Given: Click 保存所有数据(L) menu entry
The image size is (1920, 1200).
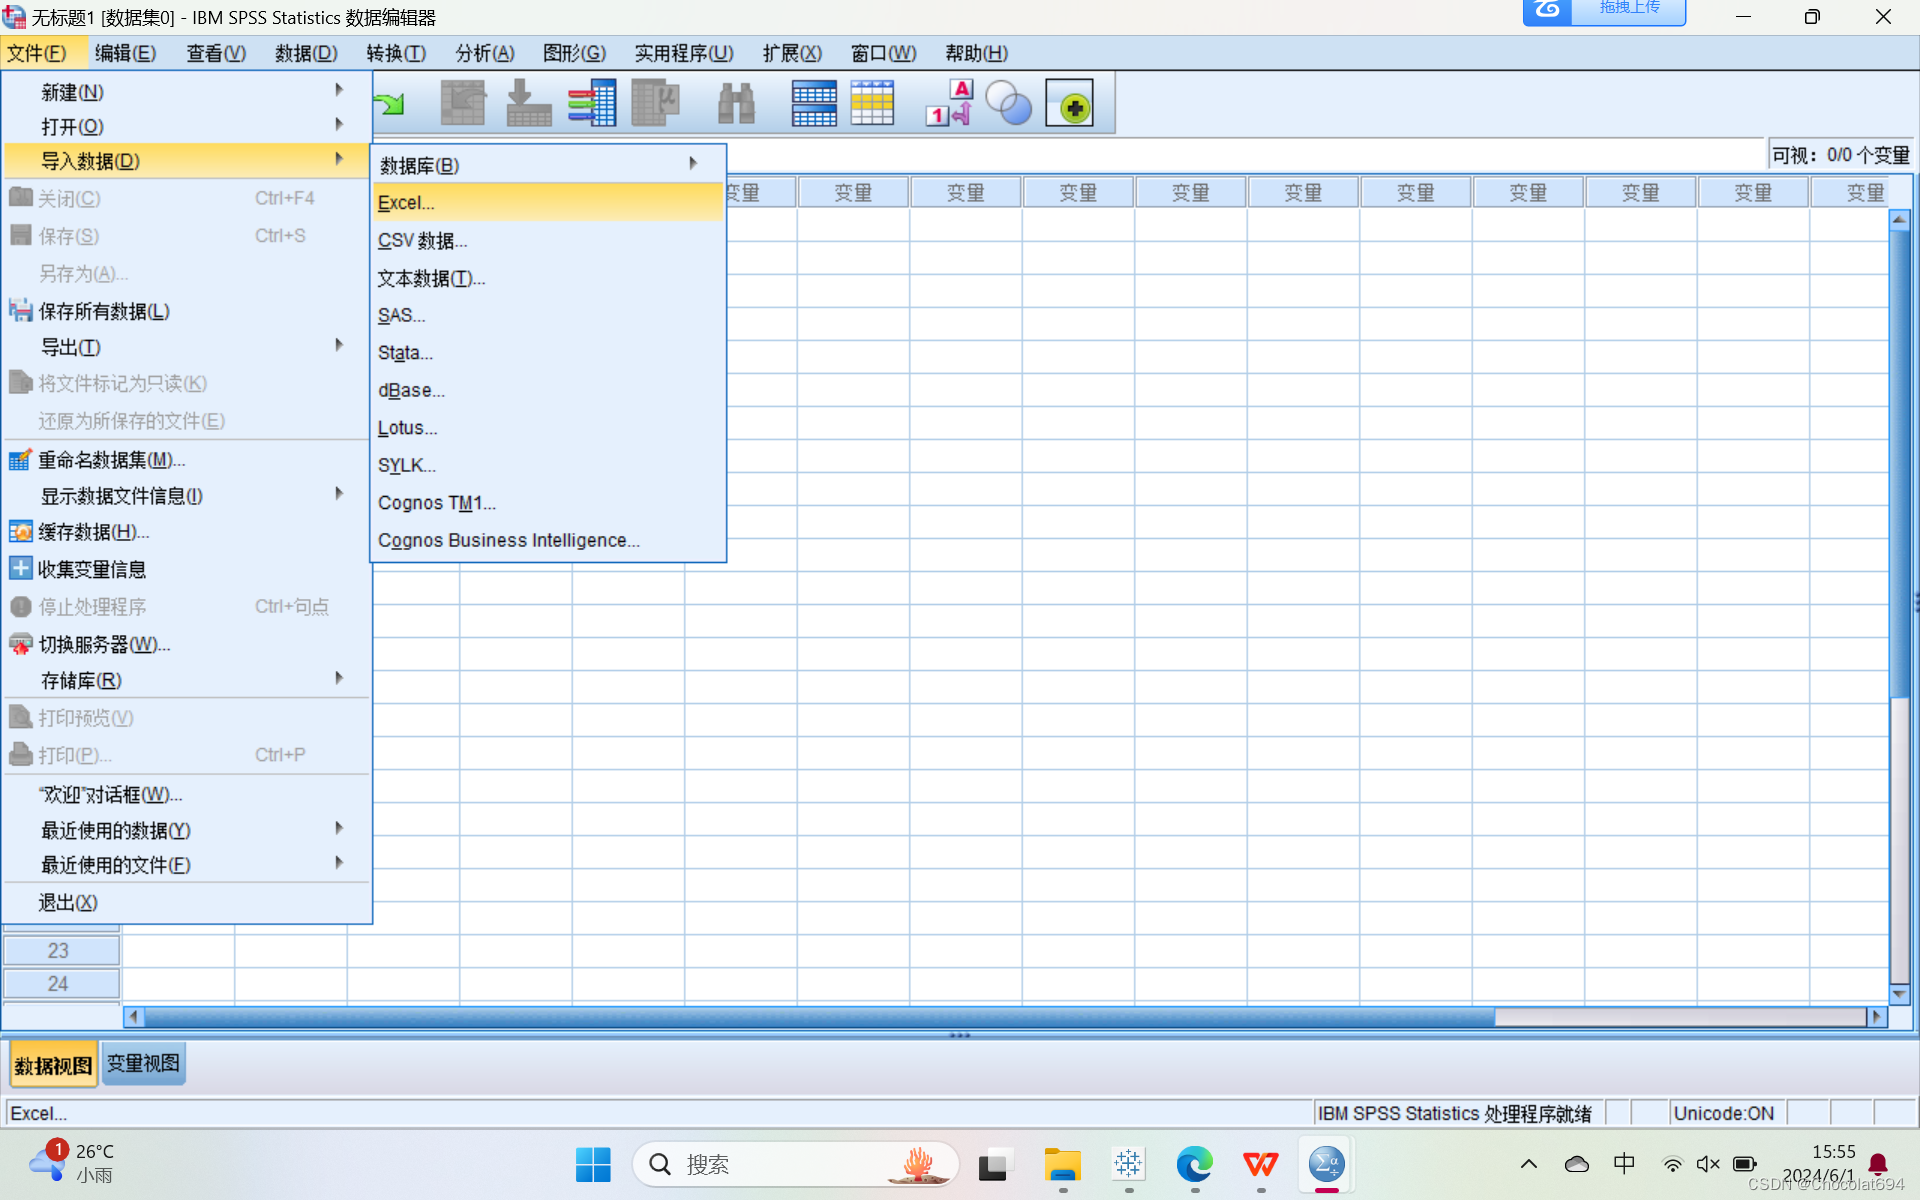Looking at the screenshot, I should point(104,311).
